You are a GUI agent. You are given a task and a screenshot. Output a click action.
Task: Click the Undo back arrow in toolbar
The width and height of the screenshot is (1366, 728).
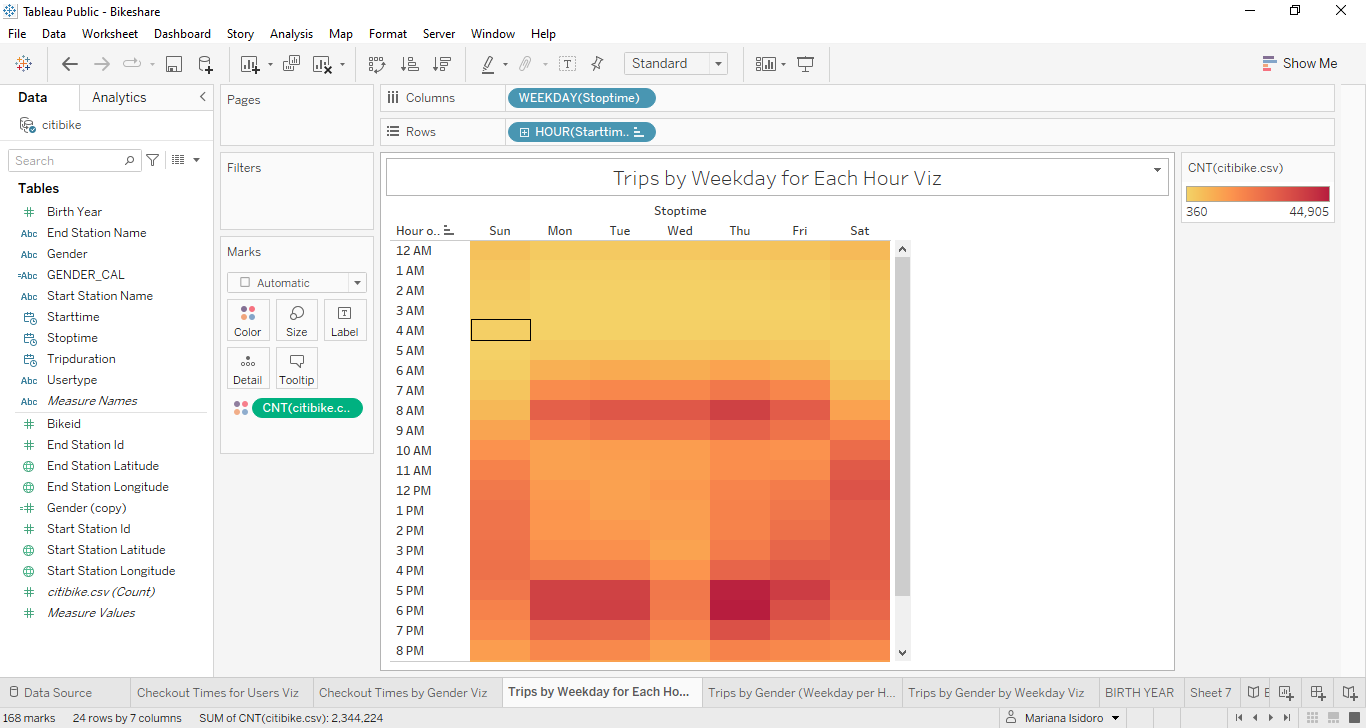pos(69,64)
